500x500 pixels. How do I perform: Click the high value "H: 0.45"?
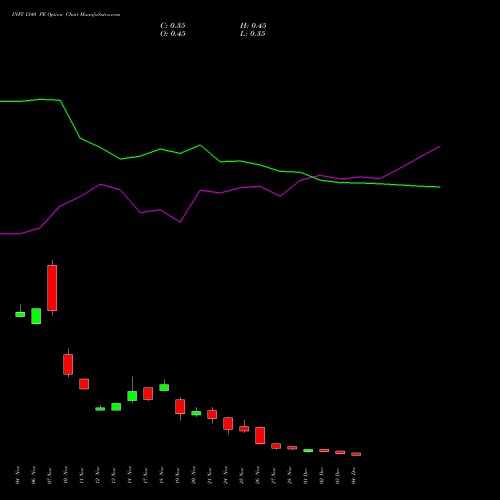(x=253, y=26)
